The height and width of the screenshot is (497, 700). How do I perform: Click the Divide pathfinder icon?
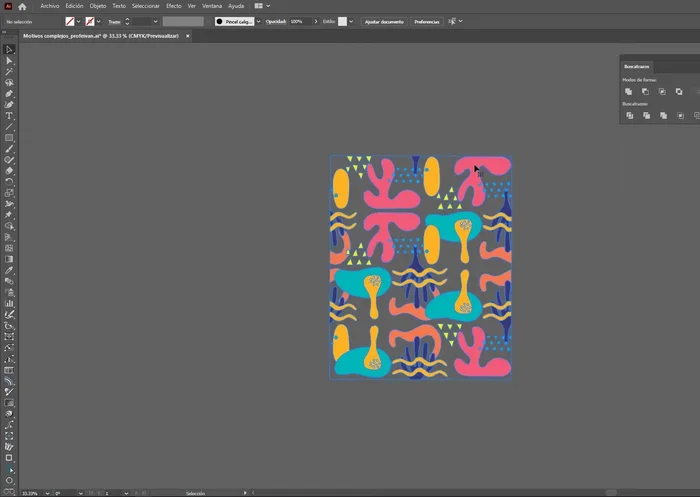629,115
